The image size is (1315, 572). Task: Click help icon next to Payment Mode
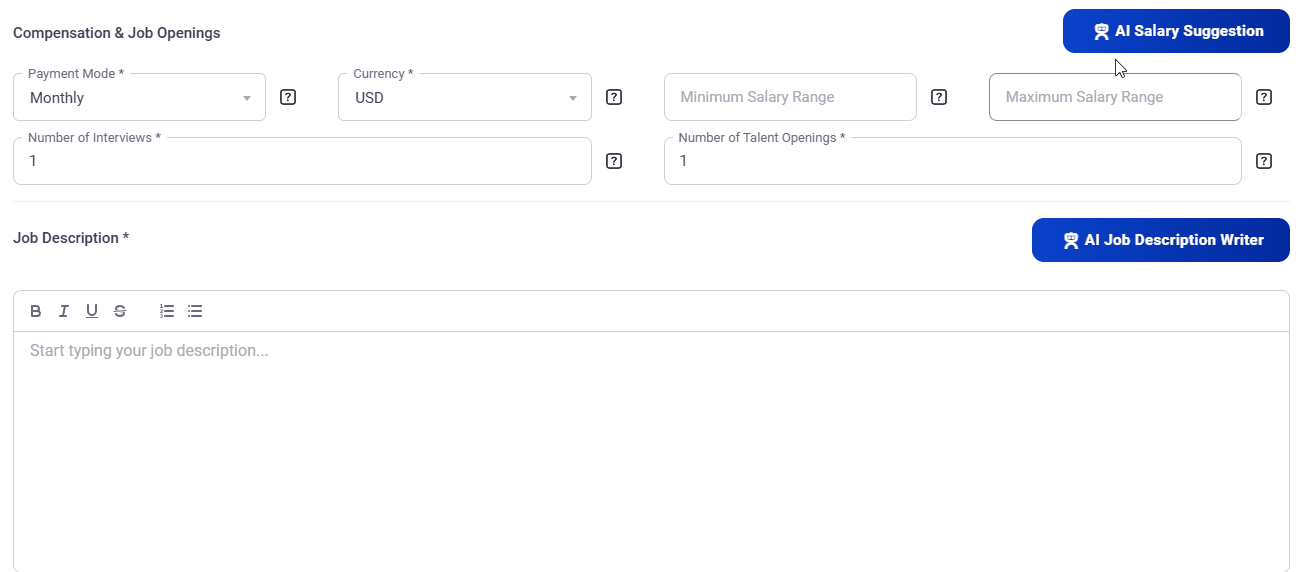coord(288,97)
